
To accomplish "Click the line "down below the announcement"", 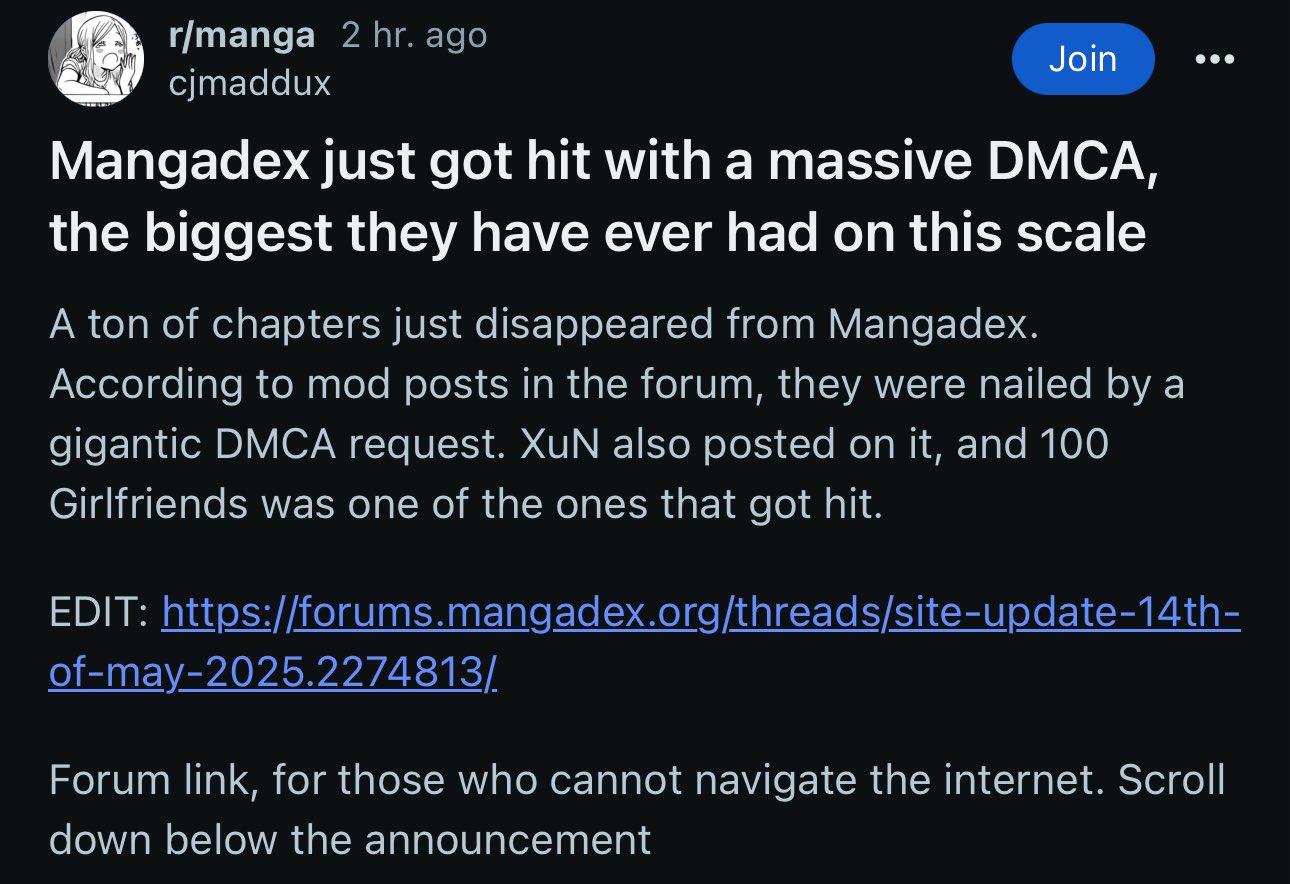I will (x=350, y=839).
